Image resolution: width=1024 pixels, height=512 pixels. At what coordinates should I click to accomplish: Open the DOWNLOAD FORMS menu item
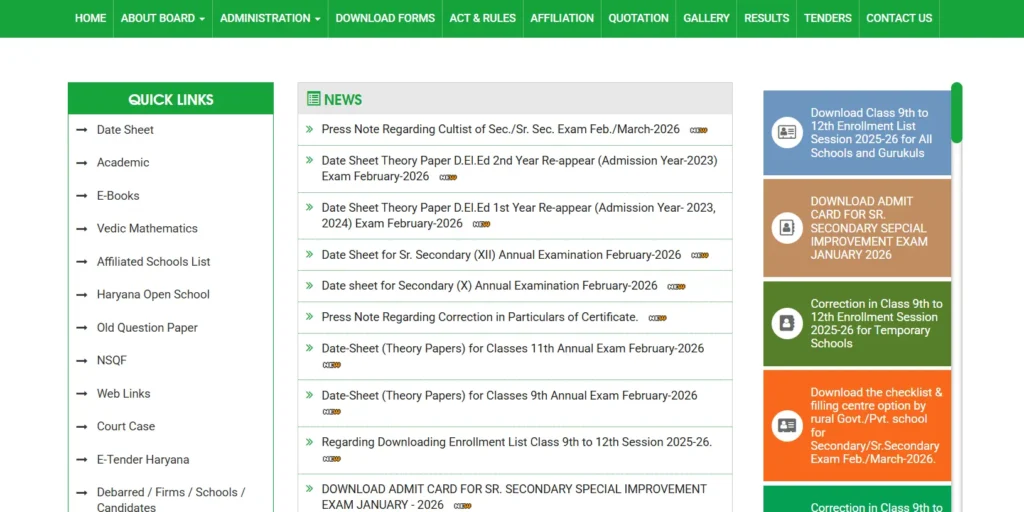[385, 18]
